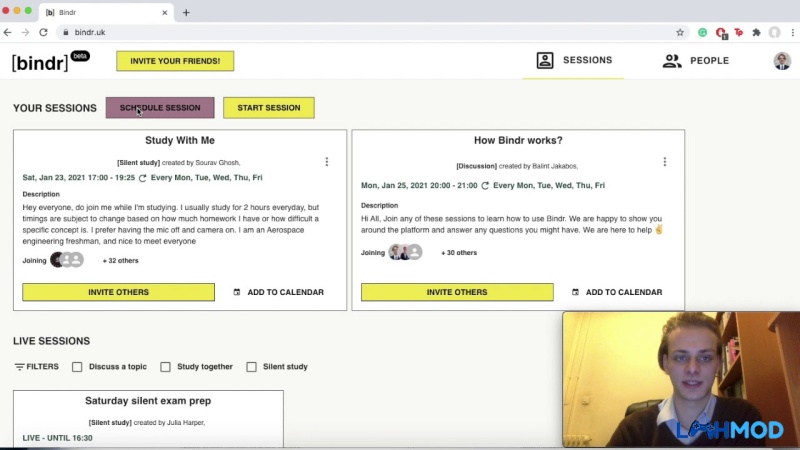Switch to the People tab
800x450 pixels.
(x=695, y=61)
